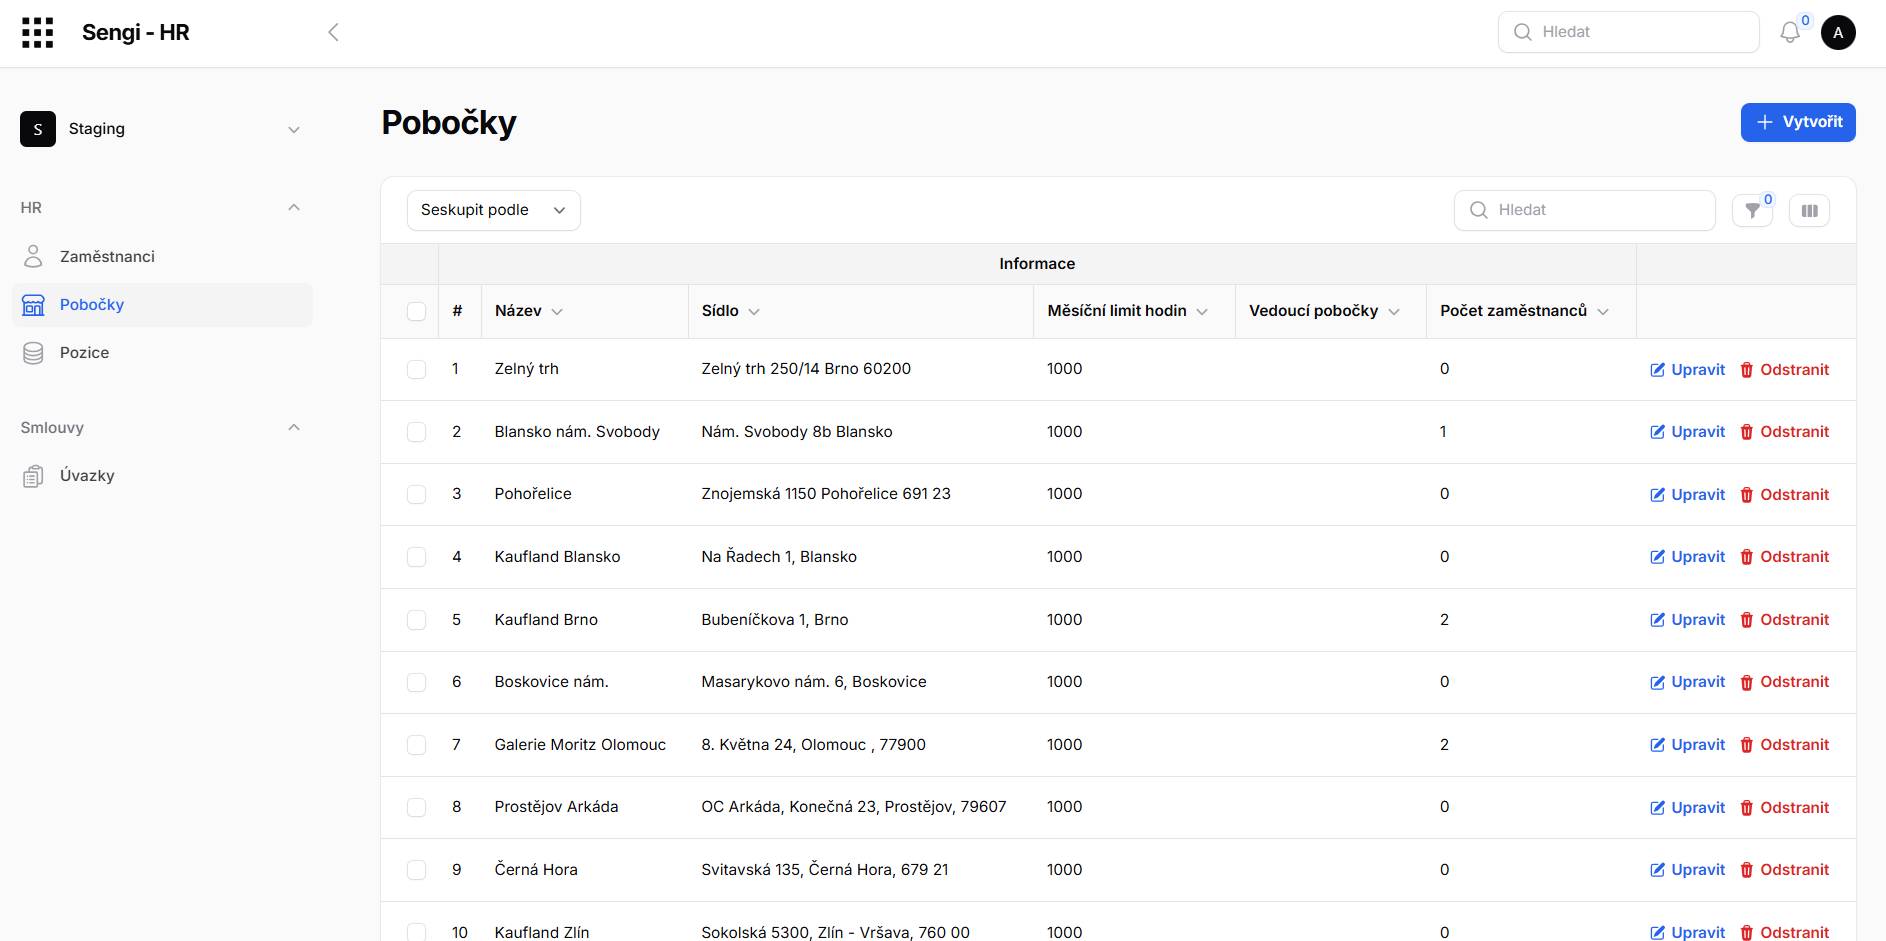Click the edit icon for Kaufland Brno

click(x=1657, y=620)
